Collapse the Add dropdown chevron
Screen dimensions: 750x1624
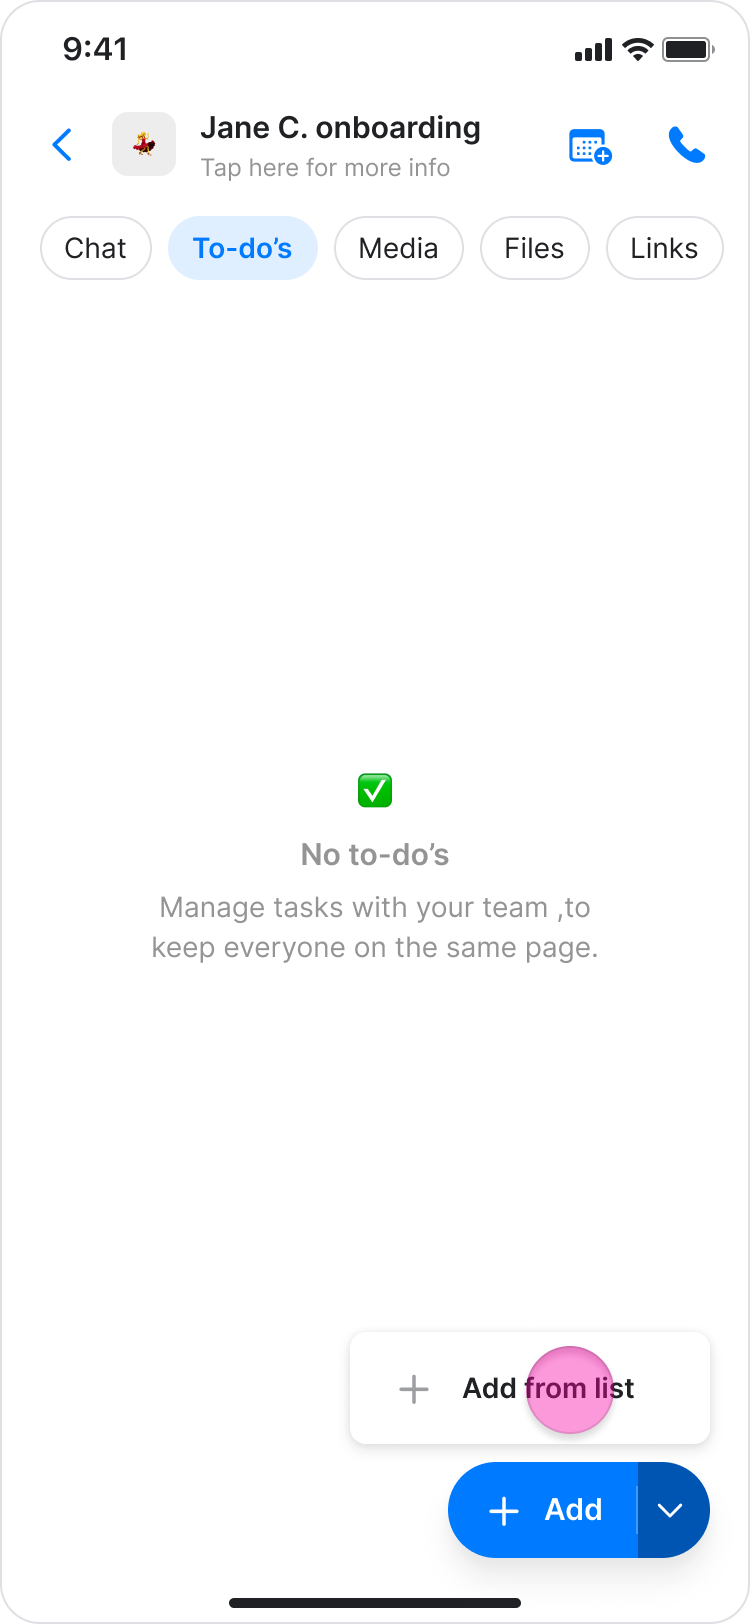(x=671, y=1510)
